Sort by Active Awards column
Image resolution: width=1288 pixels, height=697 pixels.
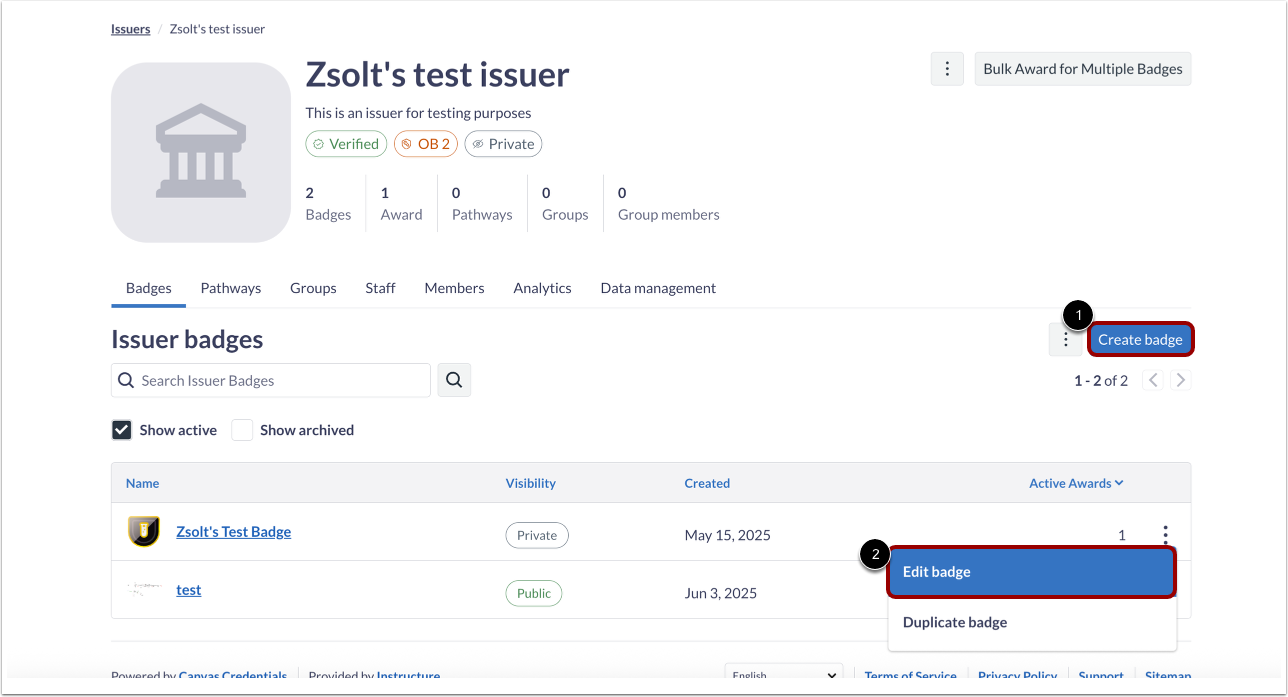point(1076,483)
